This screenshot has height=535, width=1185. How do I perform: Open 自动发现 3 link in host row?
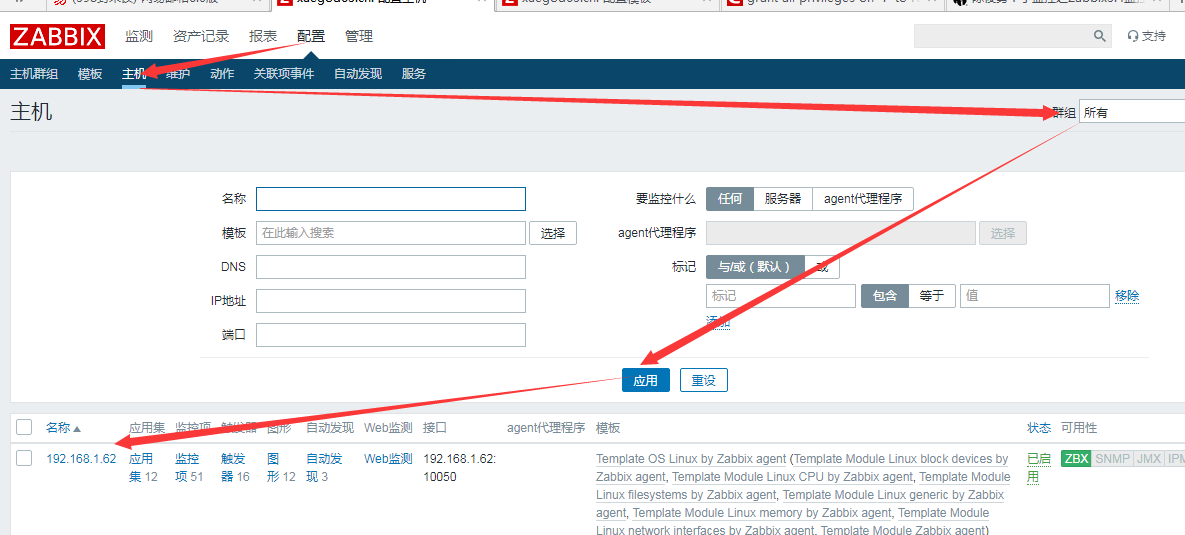pos(324,468)
